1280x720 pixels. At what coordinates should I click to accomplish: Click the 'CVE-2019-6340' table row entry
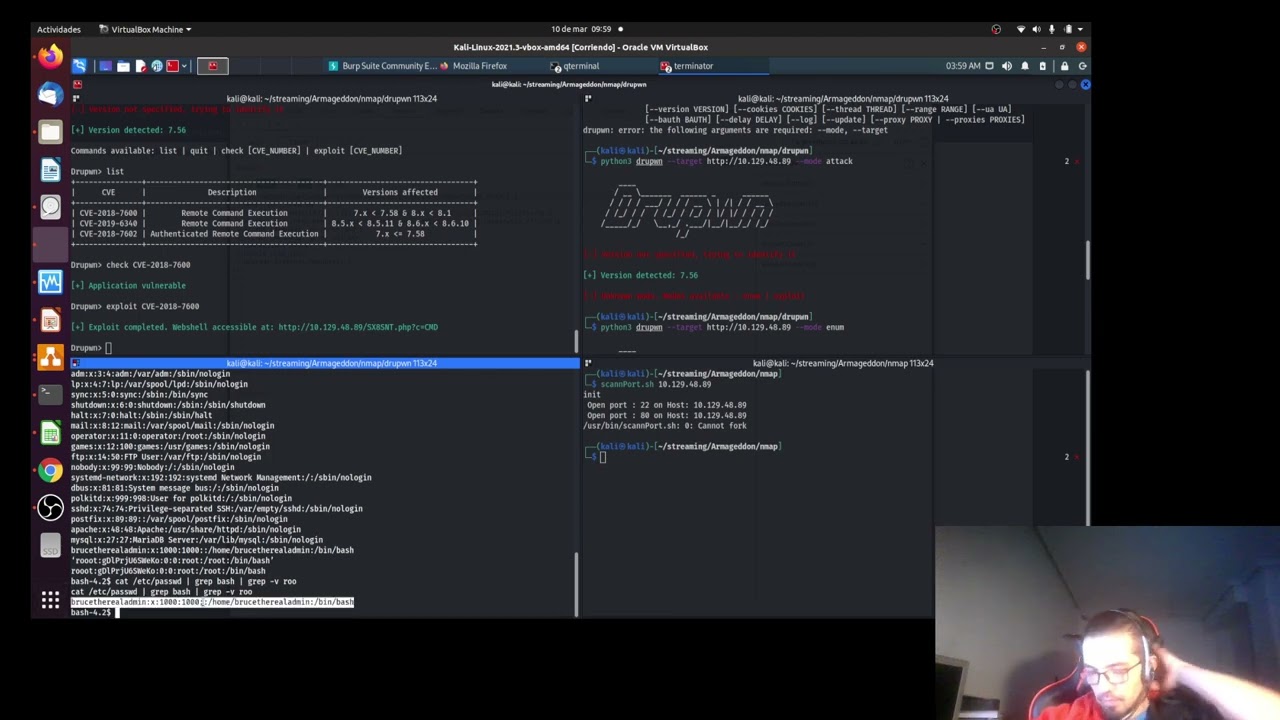click(x=273, y=223)
